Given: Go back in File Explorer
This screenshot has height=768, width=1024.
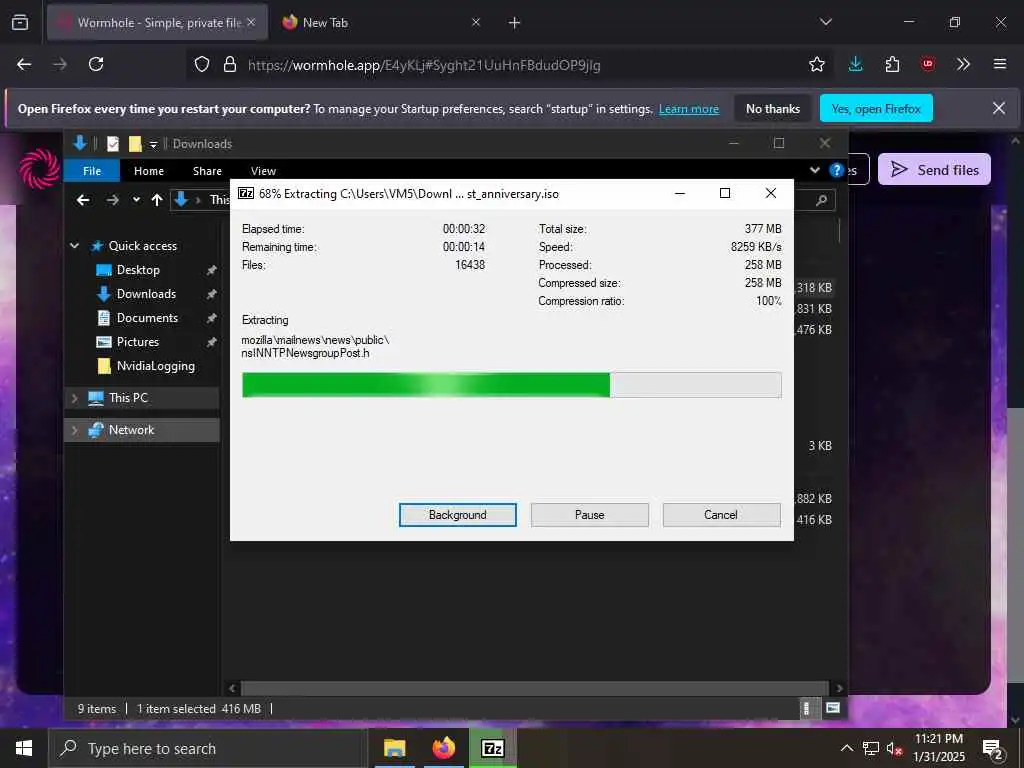Looking at the screenshot, I should pos(83,200).
